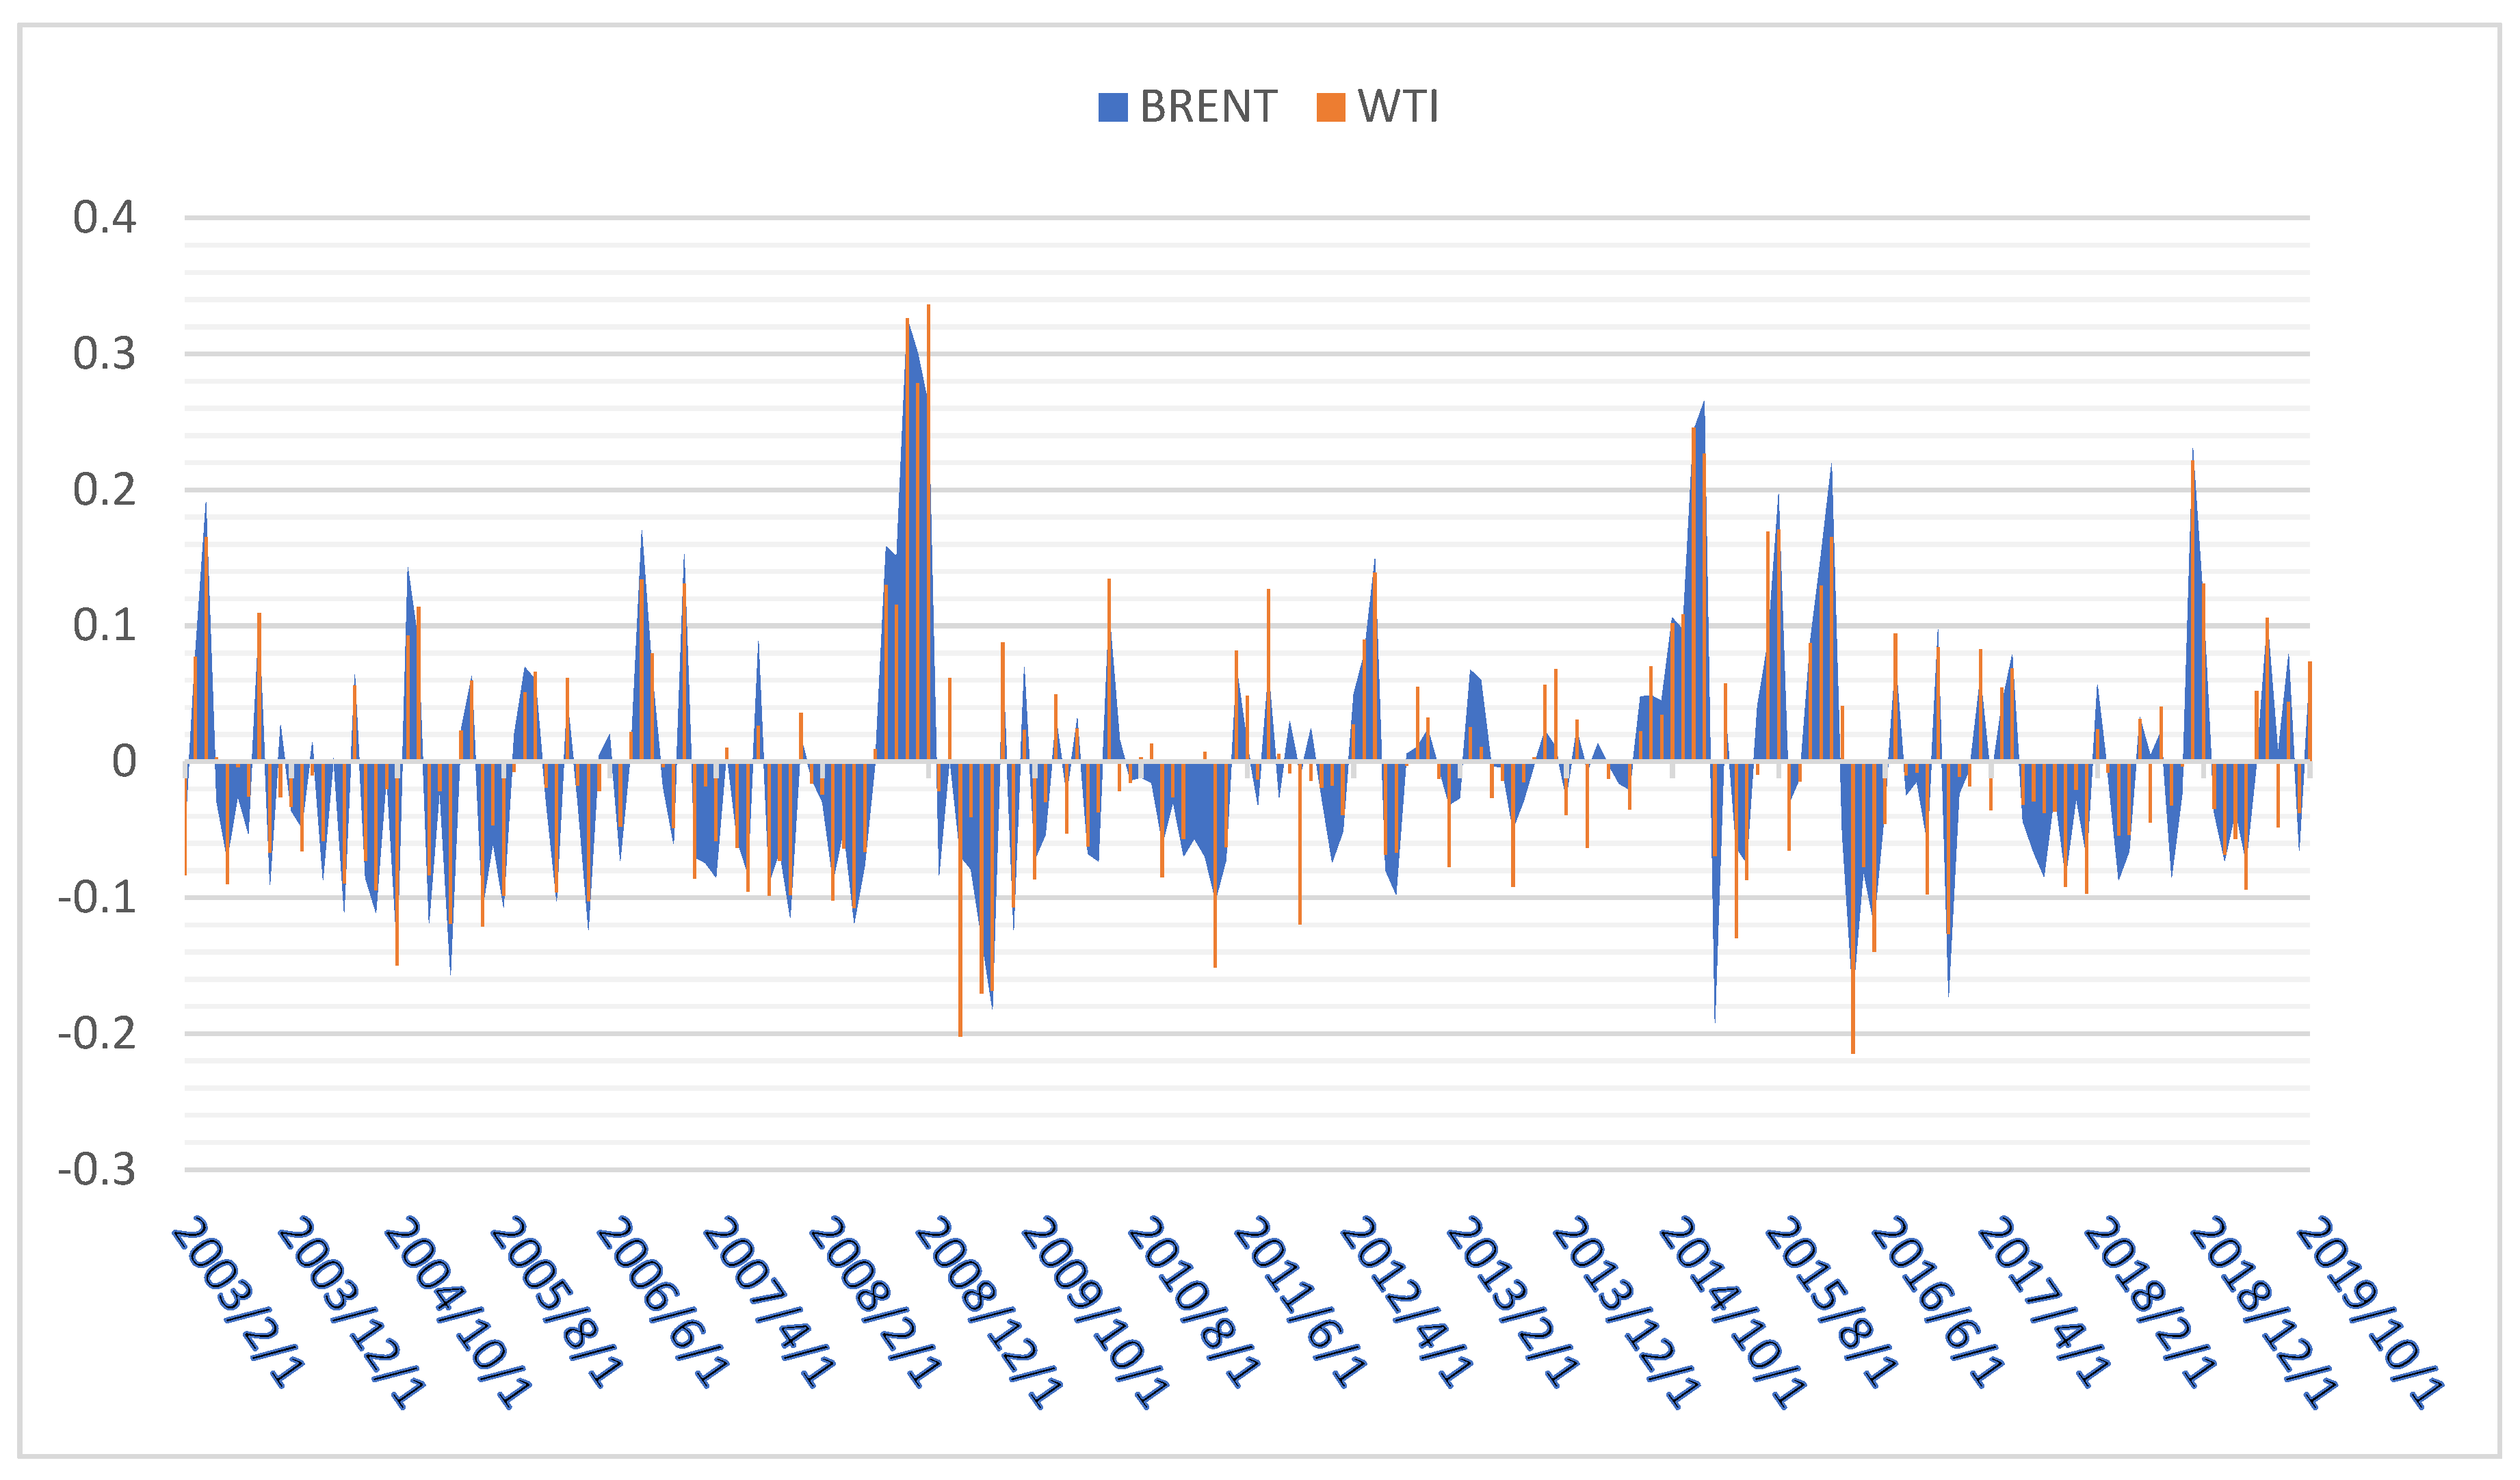The image size is (2520, 1480).
Task: Click the orange WTI legend color swatch
Action: tap(1331, 107)
